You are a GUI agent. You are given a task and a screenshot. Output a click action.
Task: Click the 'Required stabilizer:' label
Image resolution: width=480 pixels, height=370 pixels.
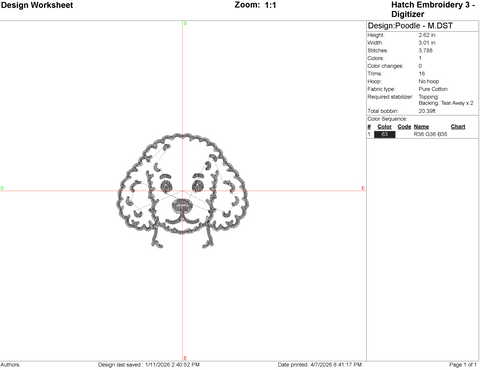click(390, 97)
